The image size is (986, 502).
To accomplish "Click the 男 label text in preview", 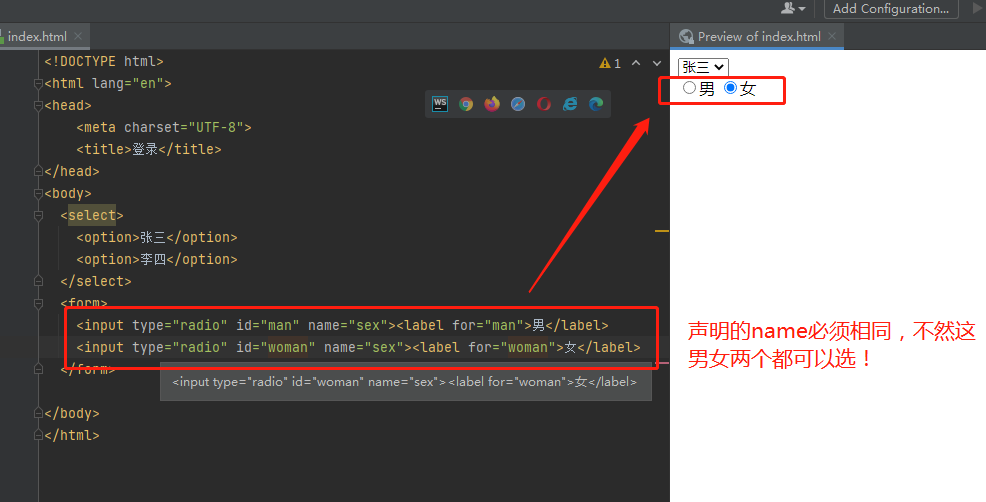I will click(707, 89).
